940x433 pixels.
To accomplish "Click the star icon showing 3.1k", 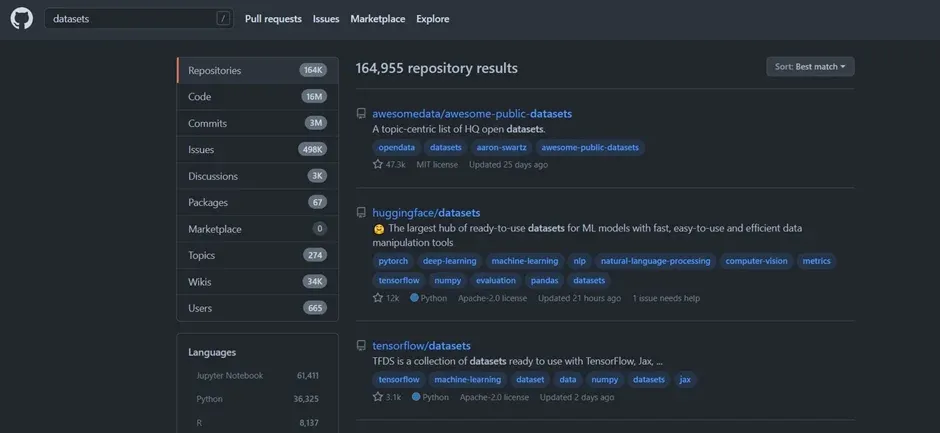I will (378, 397).
